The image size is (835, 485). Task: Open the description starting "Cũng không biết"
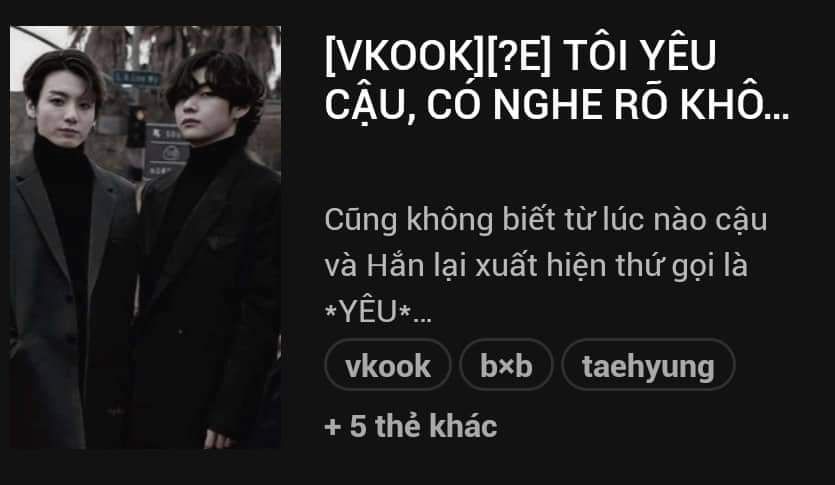point(546,265)
